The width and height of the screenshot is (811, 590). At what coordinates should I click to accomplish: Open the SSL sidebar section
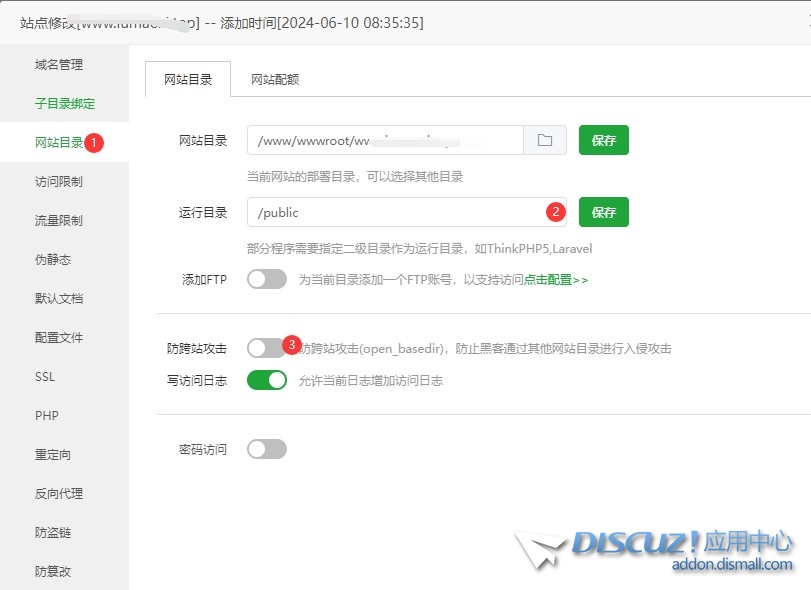[x=45, y=377]
